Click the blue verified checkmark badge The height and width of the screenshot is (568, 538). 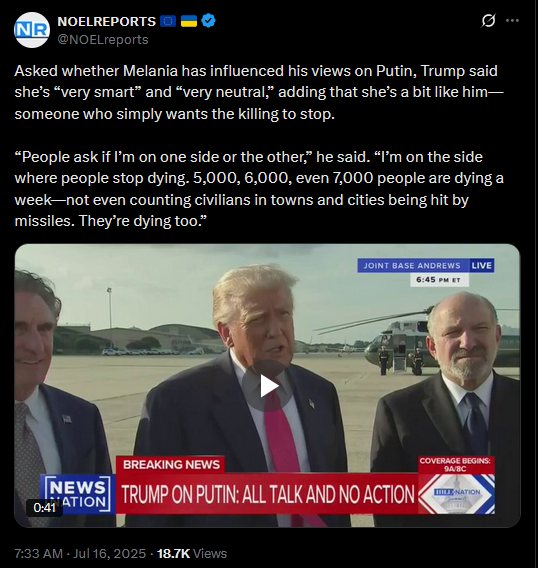click(x=208, y=21)
